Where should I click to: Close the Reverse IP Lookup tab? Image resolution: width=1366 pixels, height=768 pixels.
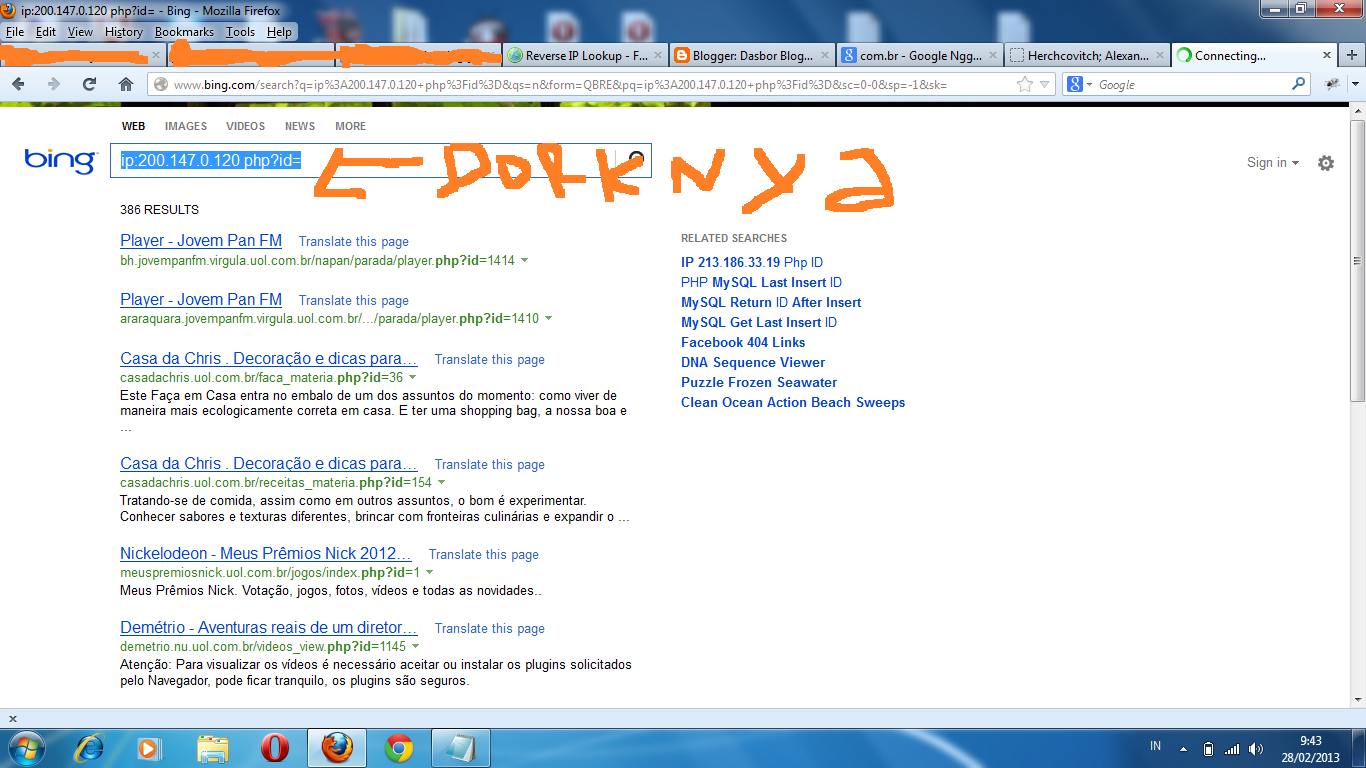click(x=657, y=56)
